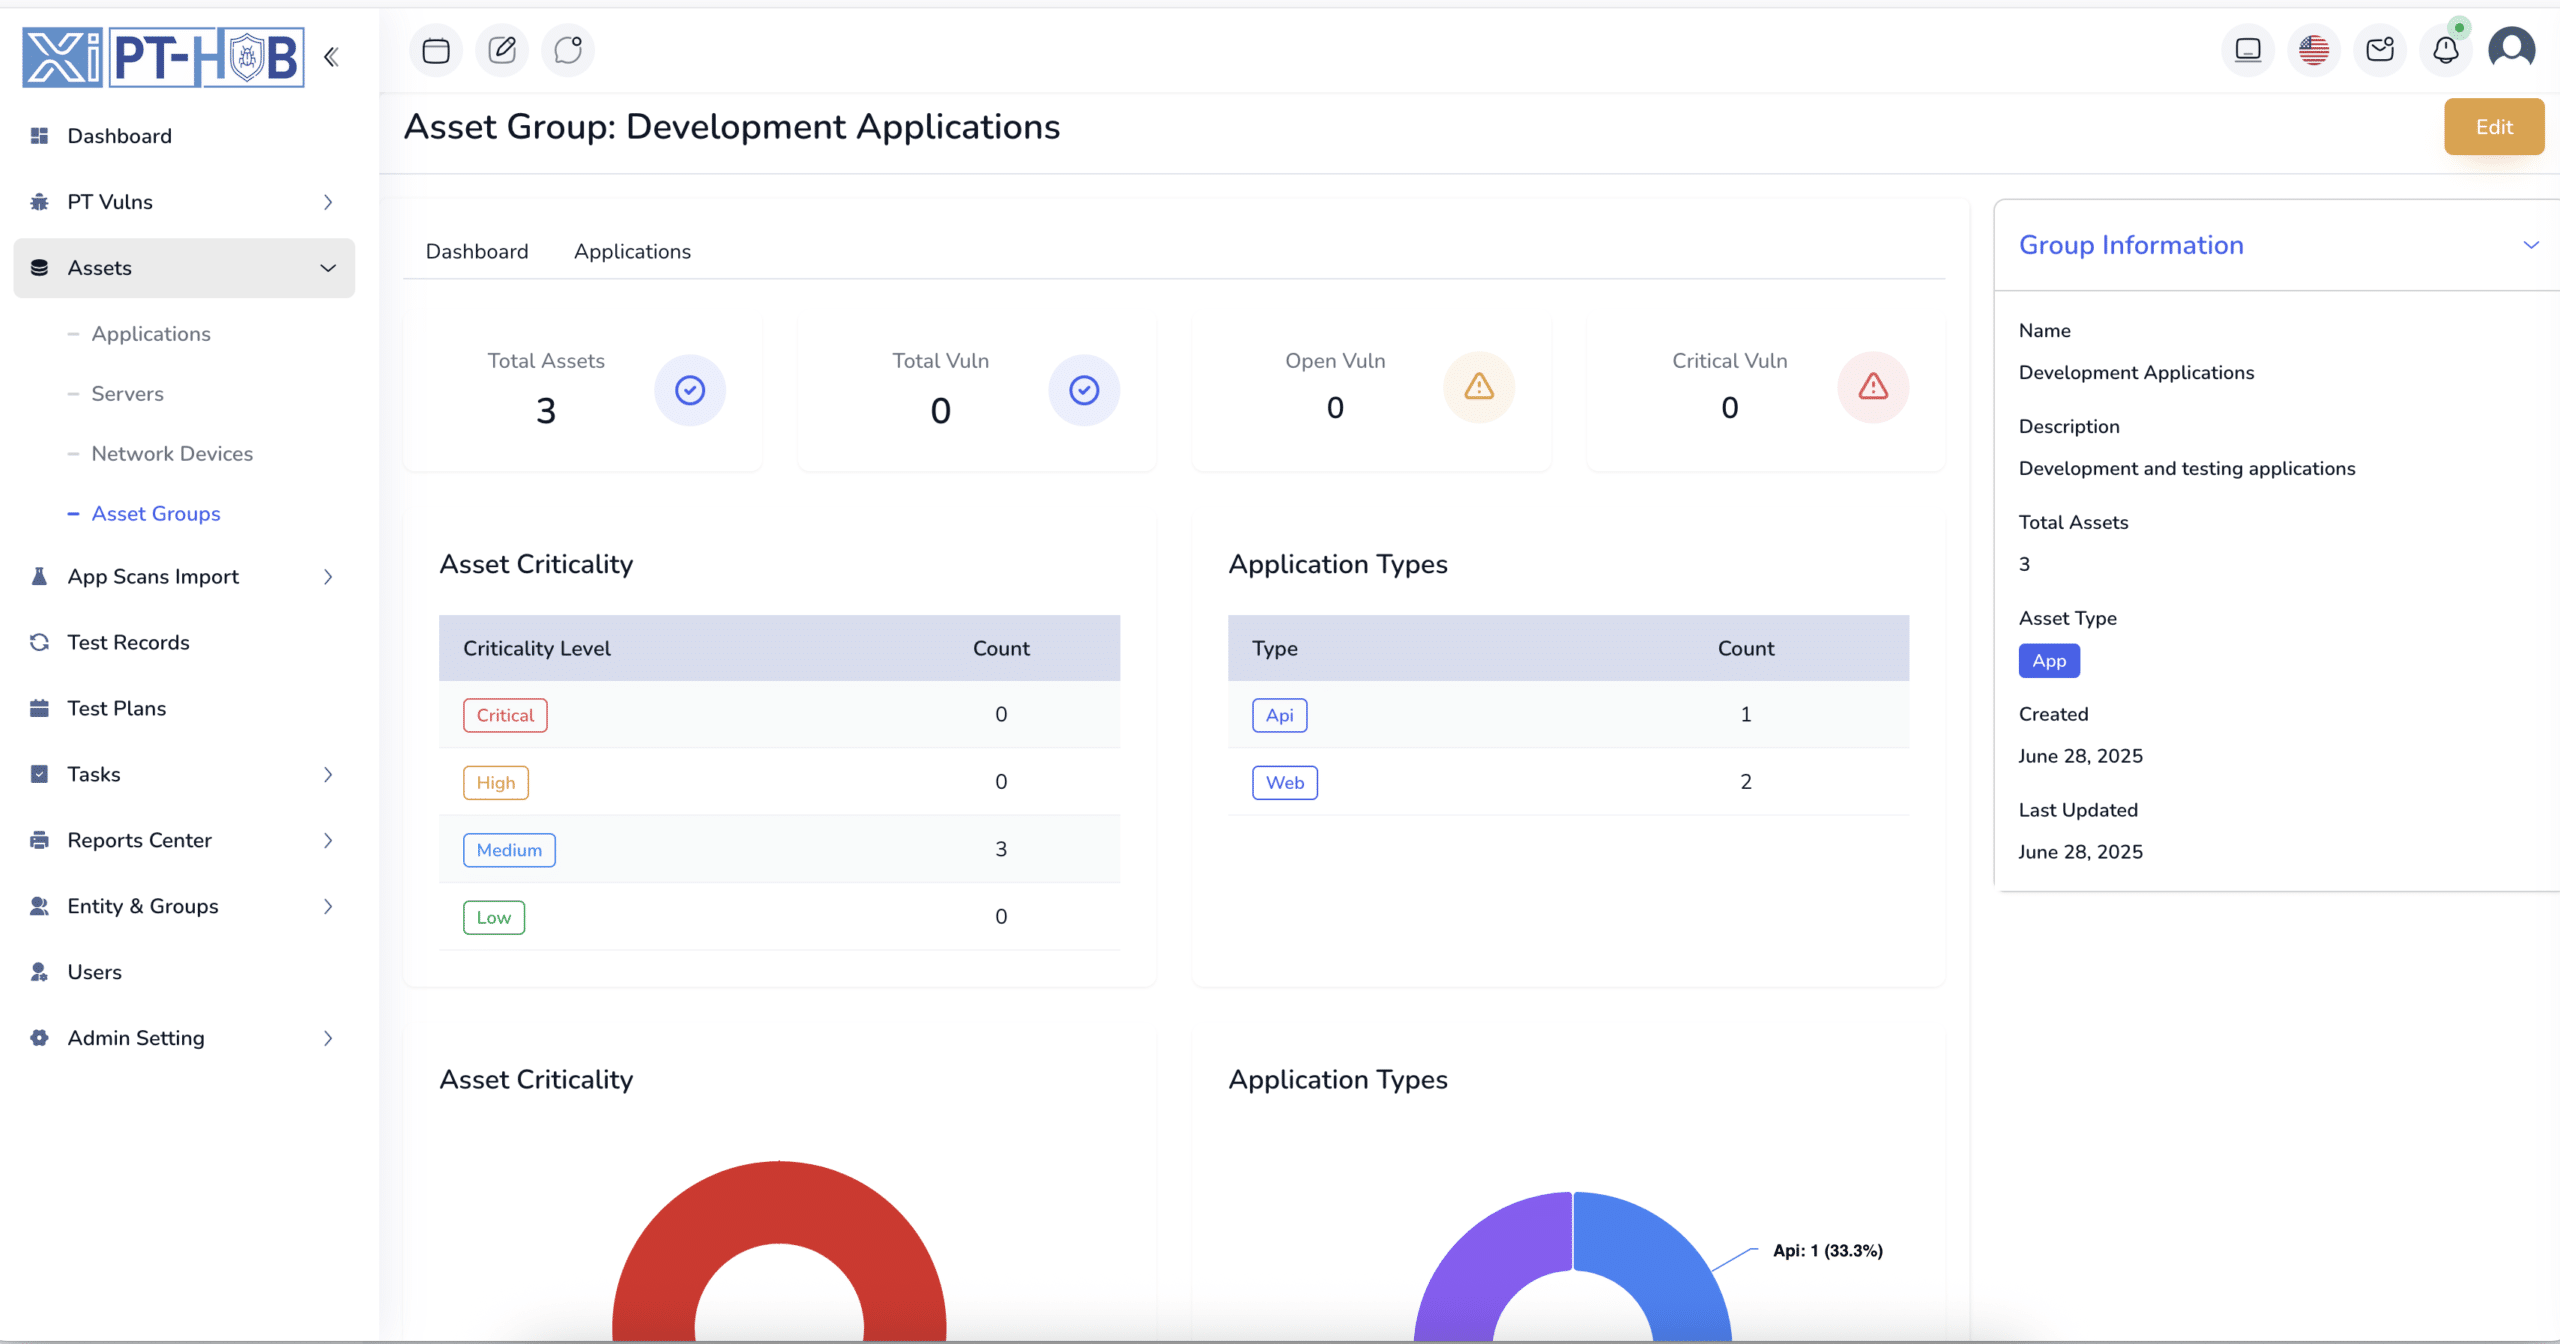Image resolution: width=2560 pixels, height=1344 pixels.
Task: Click the Dashboard grid icon in sidebar
Action: (40, 136)
